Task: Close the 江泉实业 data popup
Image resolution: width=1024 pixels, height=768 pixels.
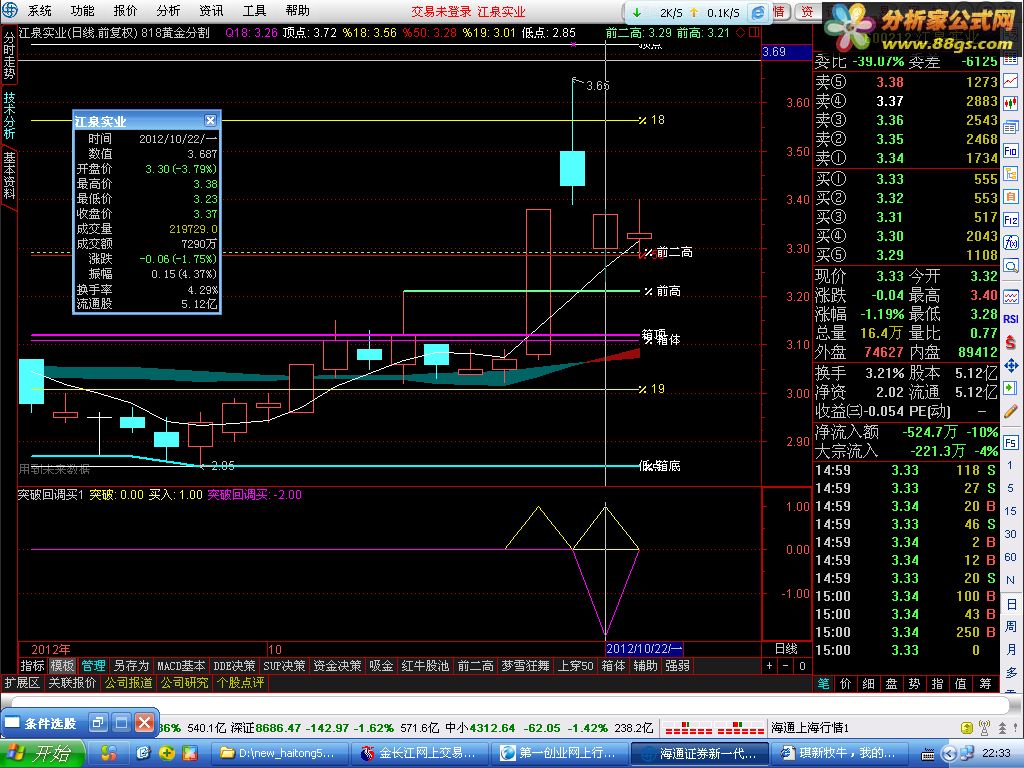Action: 210,121
